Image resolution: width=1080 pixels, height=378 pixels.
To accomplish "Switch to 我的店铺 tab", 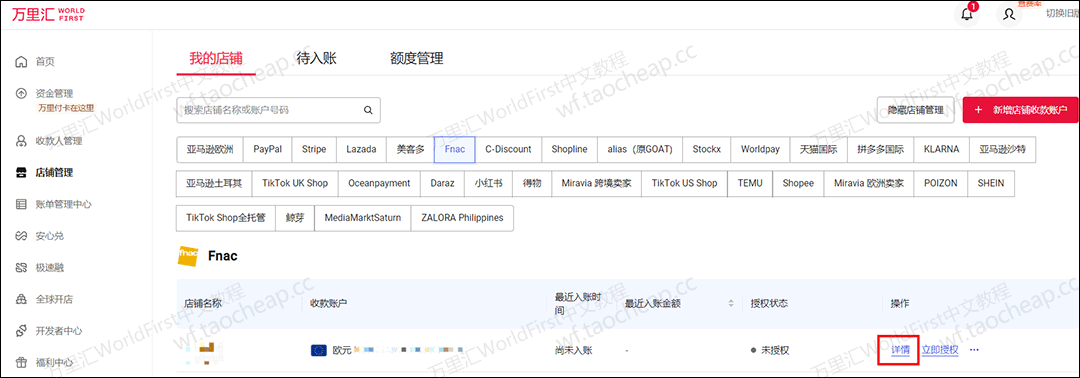I will click(216, 58).
